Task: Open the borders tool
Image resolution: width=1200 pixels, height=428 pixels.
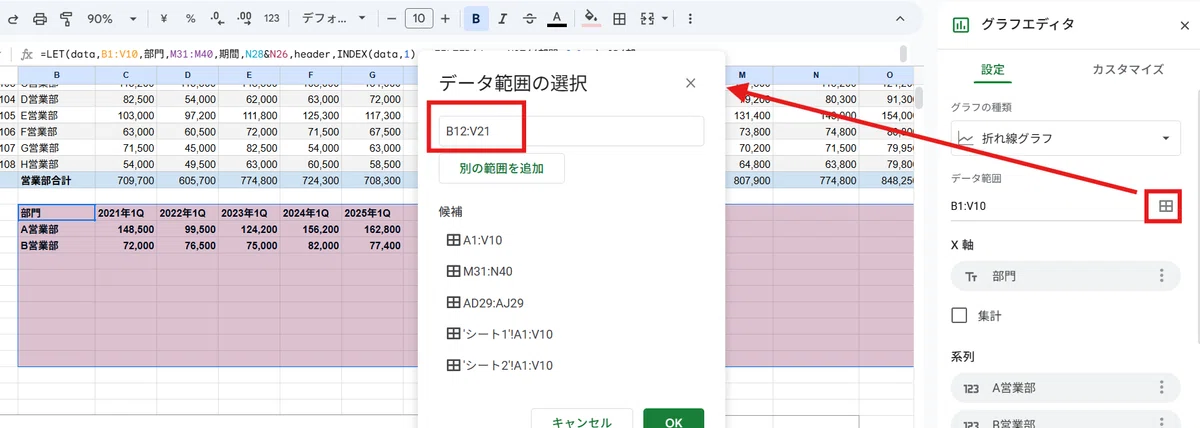Action: click(x=619, y=18)
